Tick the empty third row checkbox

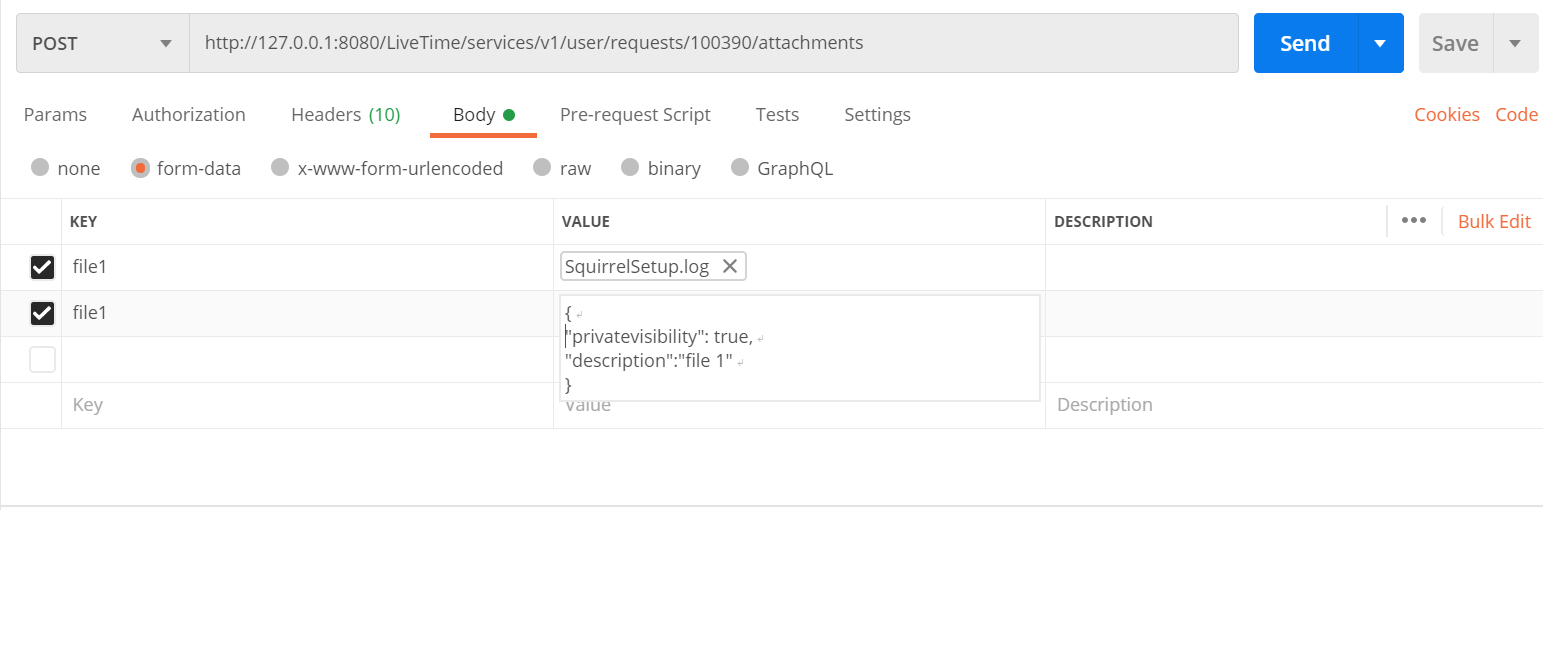[42, 359]
